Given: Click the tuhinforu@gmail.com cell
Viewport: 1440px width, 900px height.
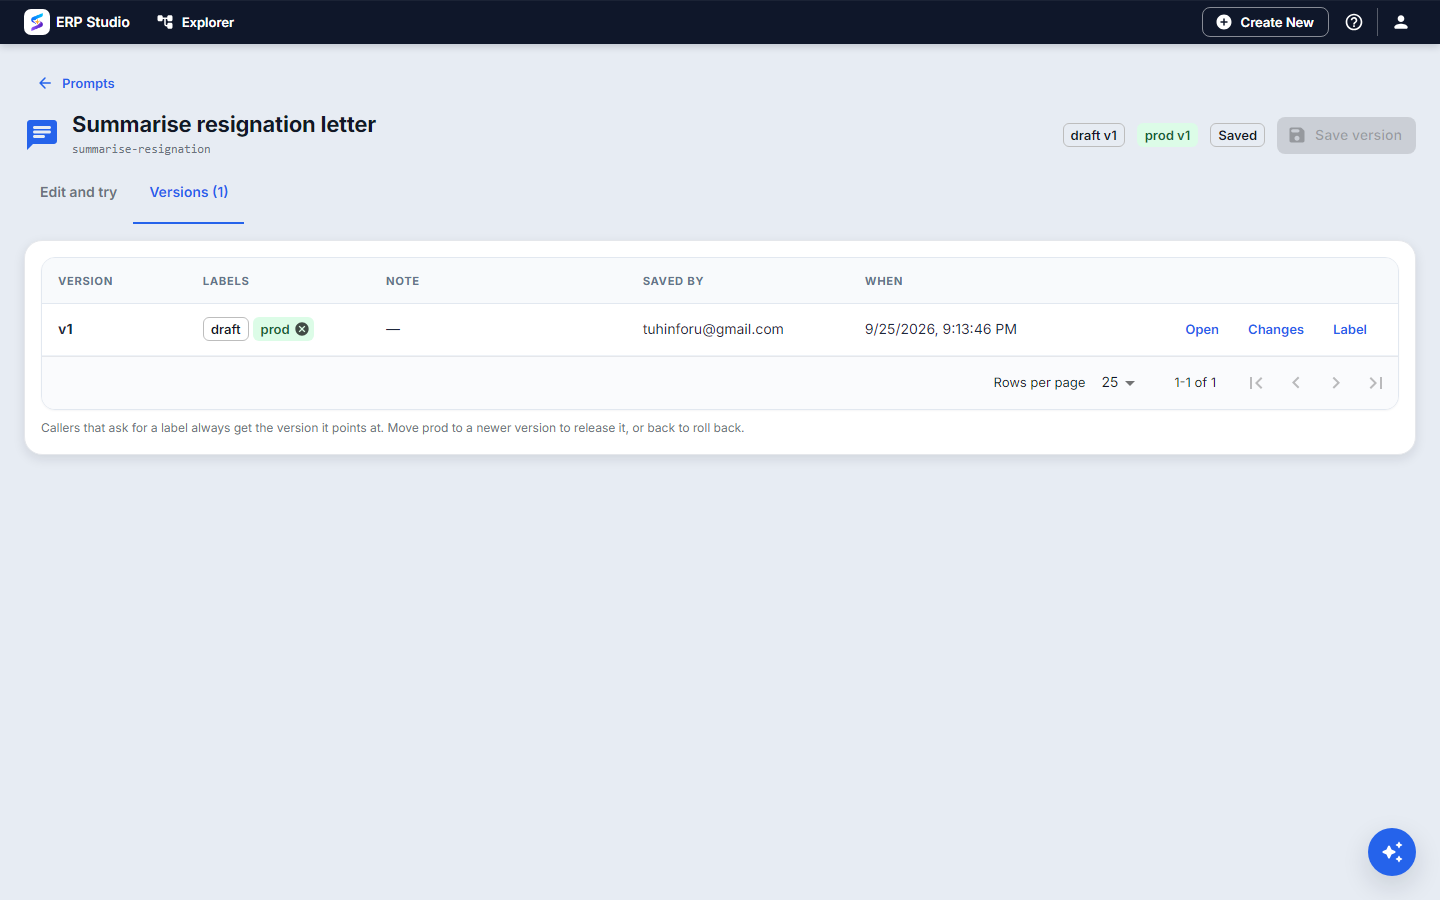Looking at the screenshot, I should coord(713,329).
